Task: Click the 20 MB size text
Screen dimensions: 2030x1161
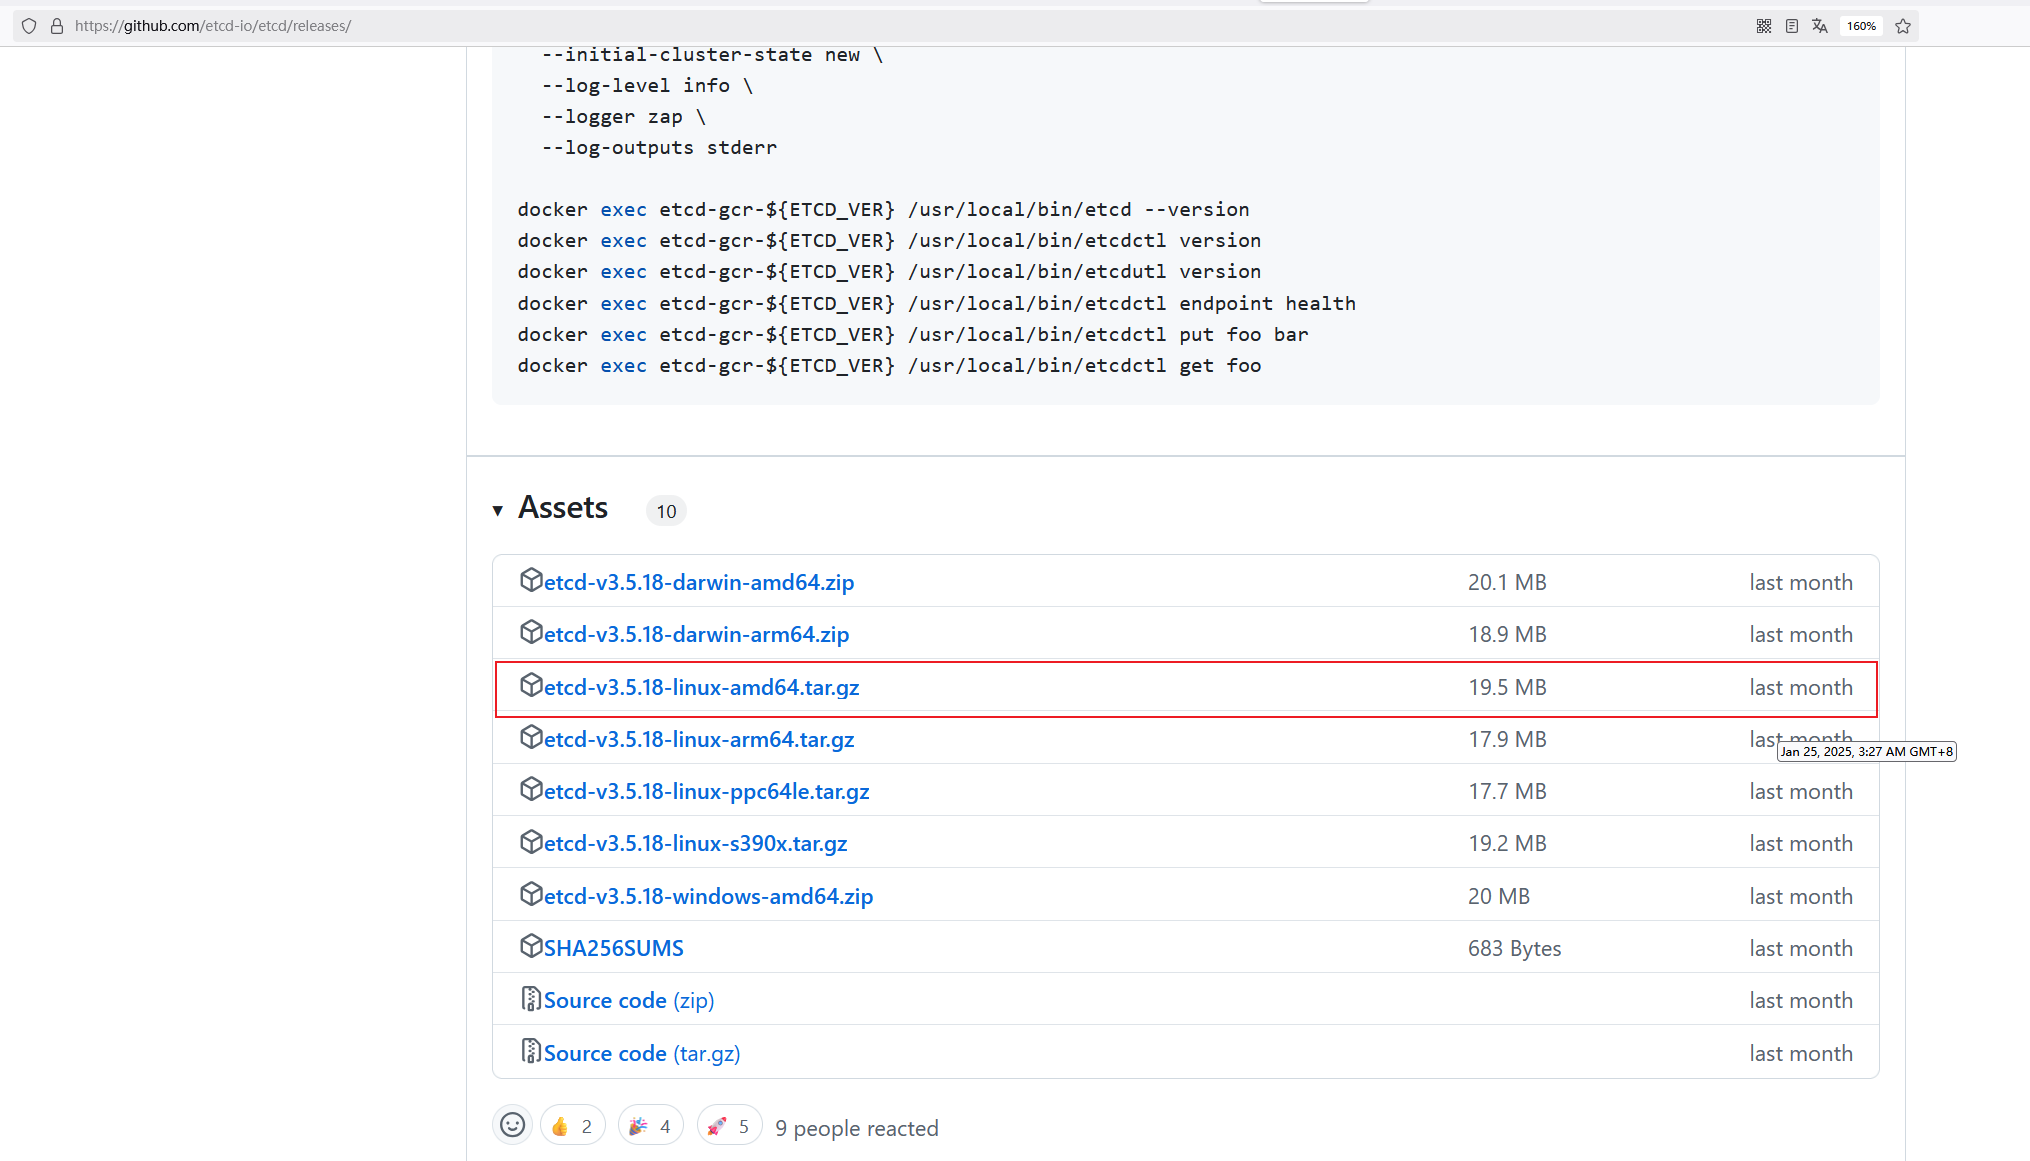Action: (1499, 896)
